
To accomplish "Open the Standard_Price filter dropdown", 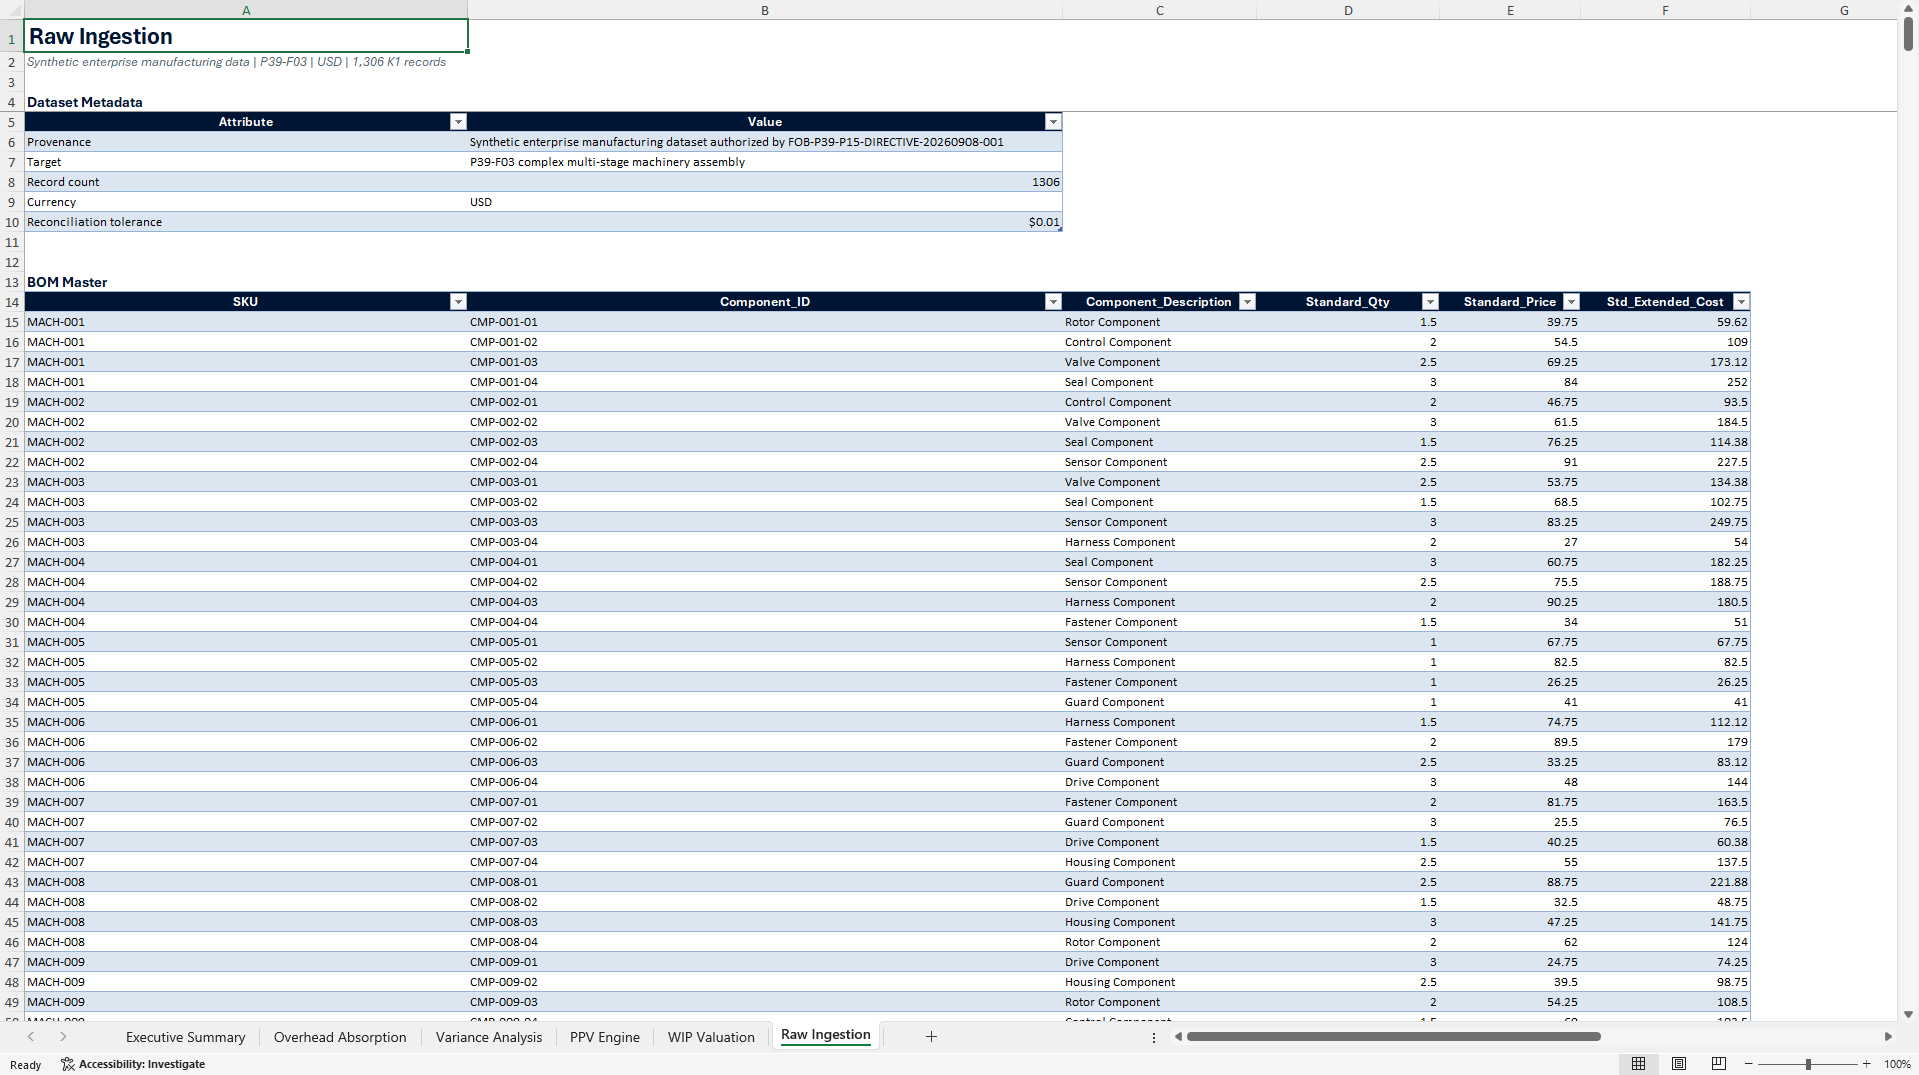I will pyautogui.click(x=1571, y=302).
